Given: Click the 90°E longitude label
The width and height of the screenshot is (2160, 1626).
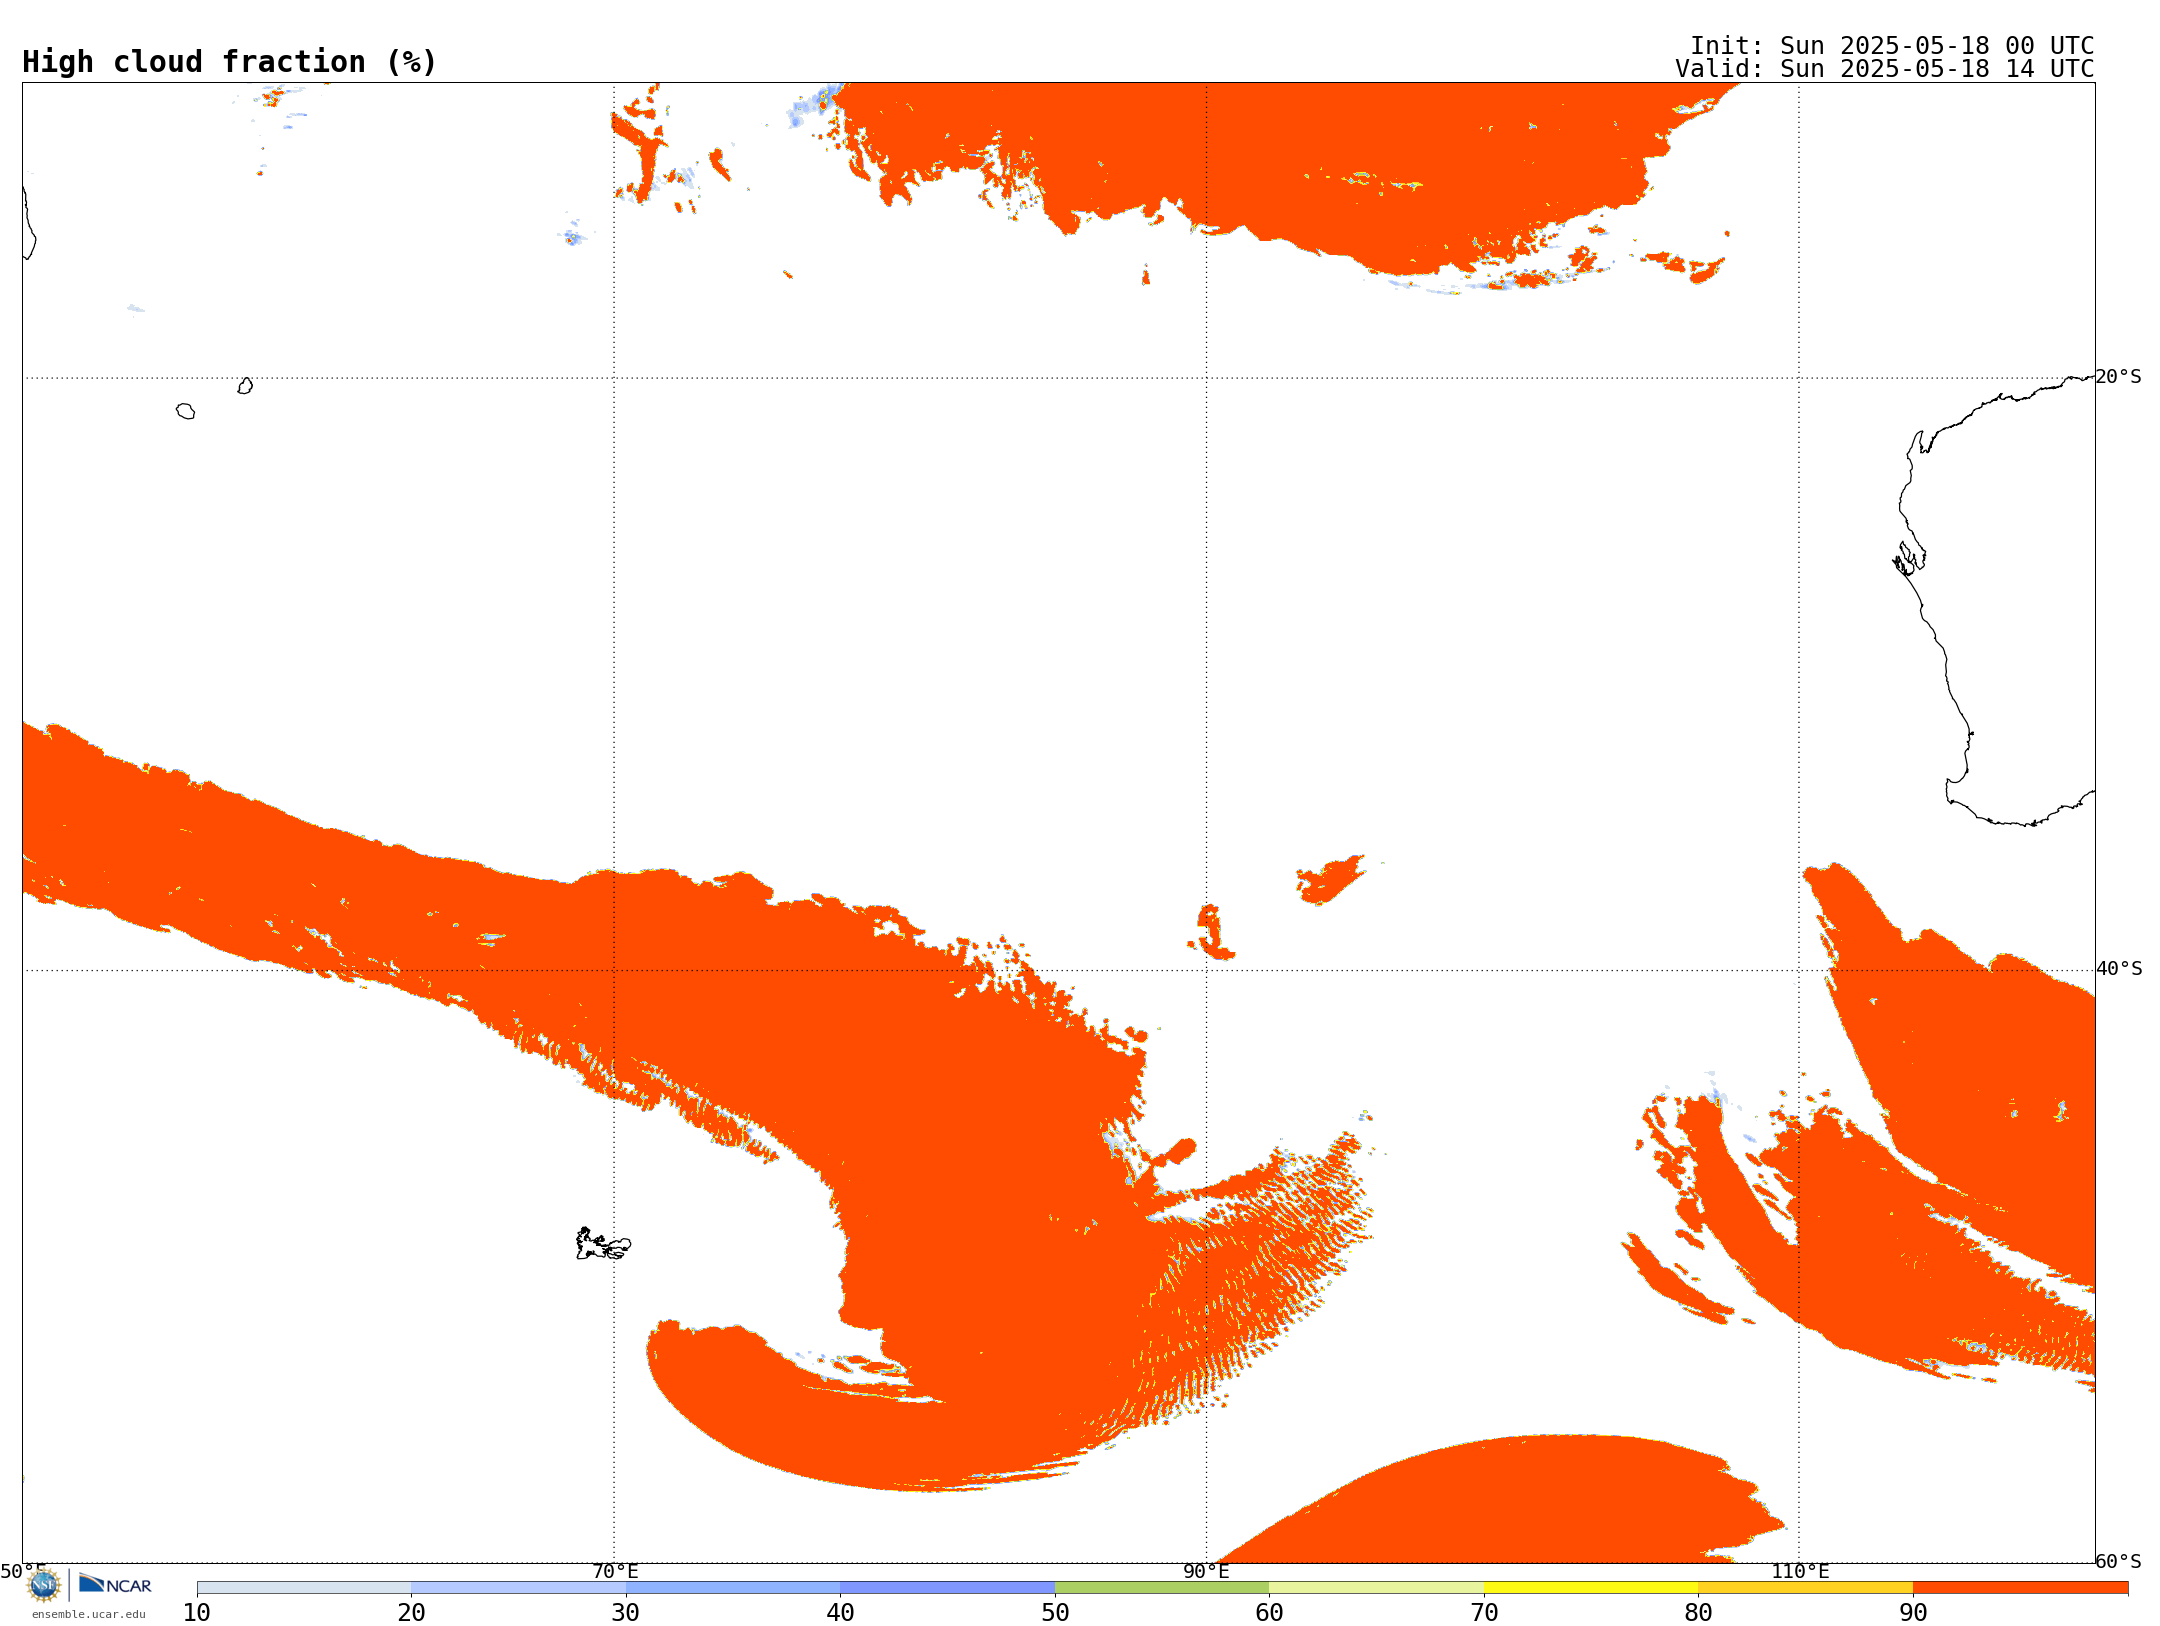Looking at the screenshot, I should tap(1206, 1572).
